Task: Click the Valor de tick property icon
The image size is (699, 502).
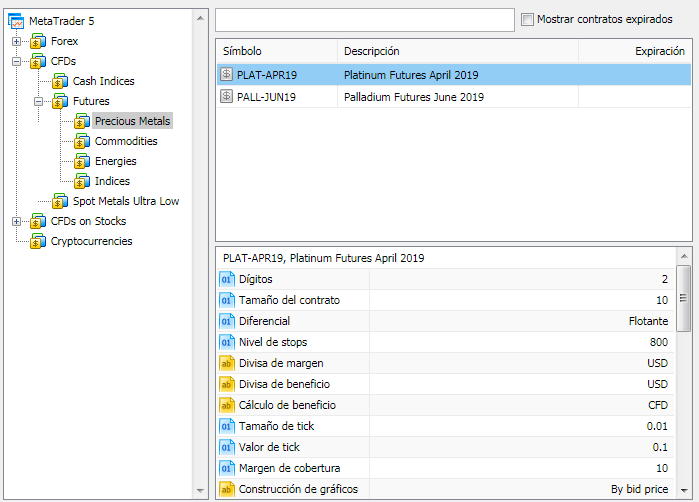Action: pyautogui.click(x=226, y=447)
